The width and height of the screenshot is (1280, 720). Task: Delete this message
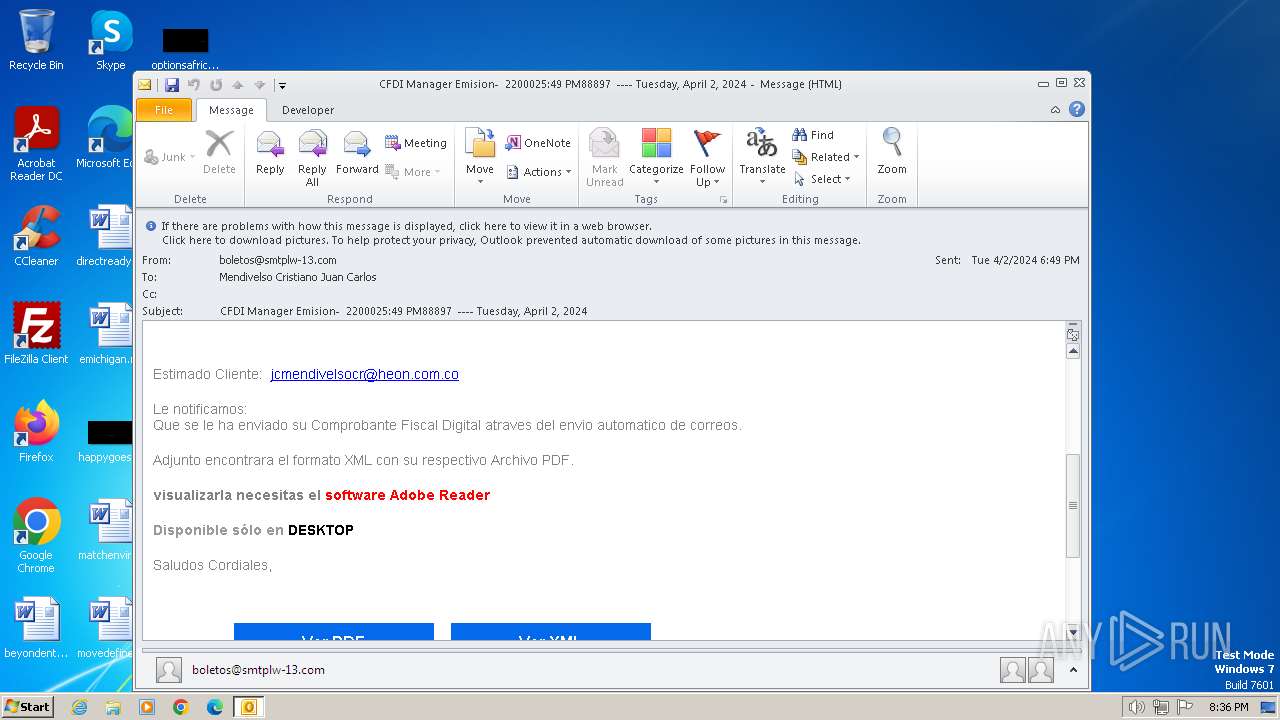[x=219, y=153]
